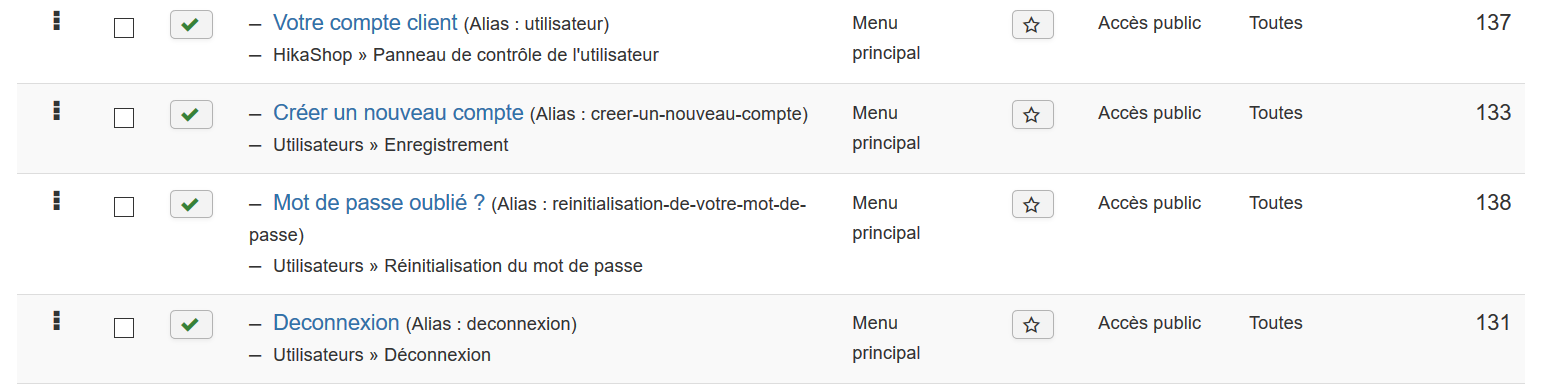Select the Deconnexion row checkbox
The image size is (1544, 385).
point(124,328)
